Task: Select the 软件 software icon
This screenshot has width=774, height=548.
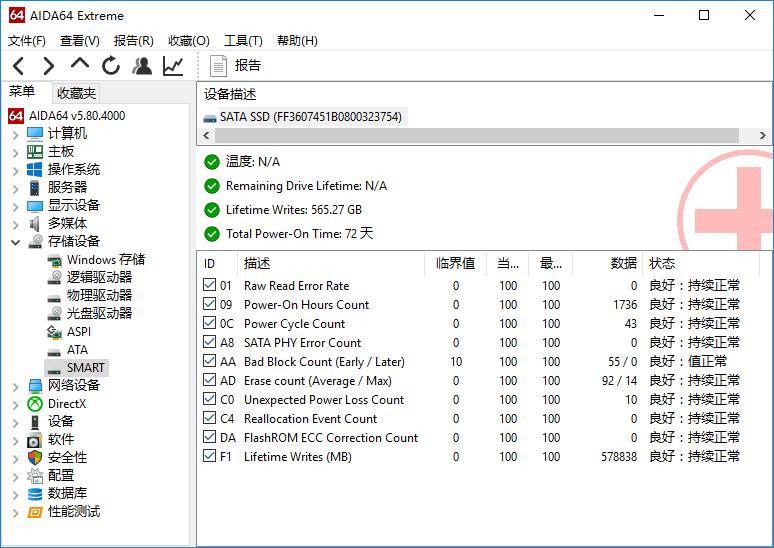Action: pyautogui.click(x=35, y=439)
